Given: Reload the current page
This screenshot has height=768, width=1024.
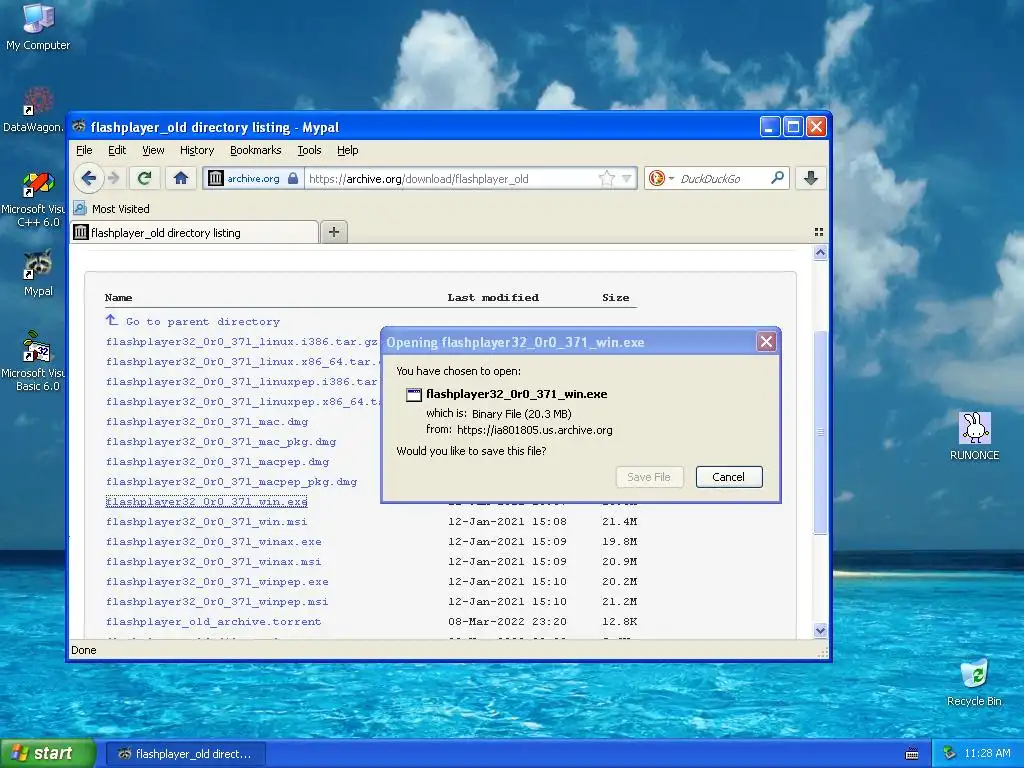Looking at the screenshot, I should [144, 178].
